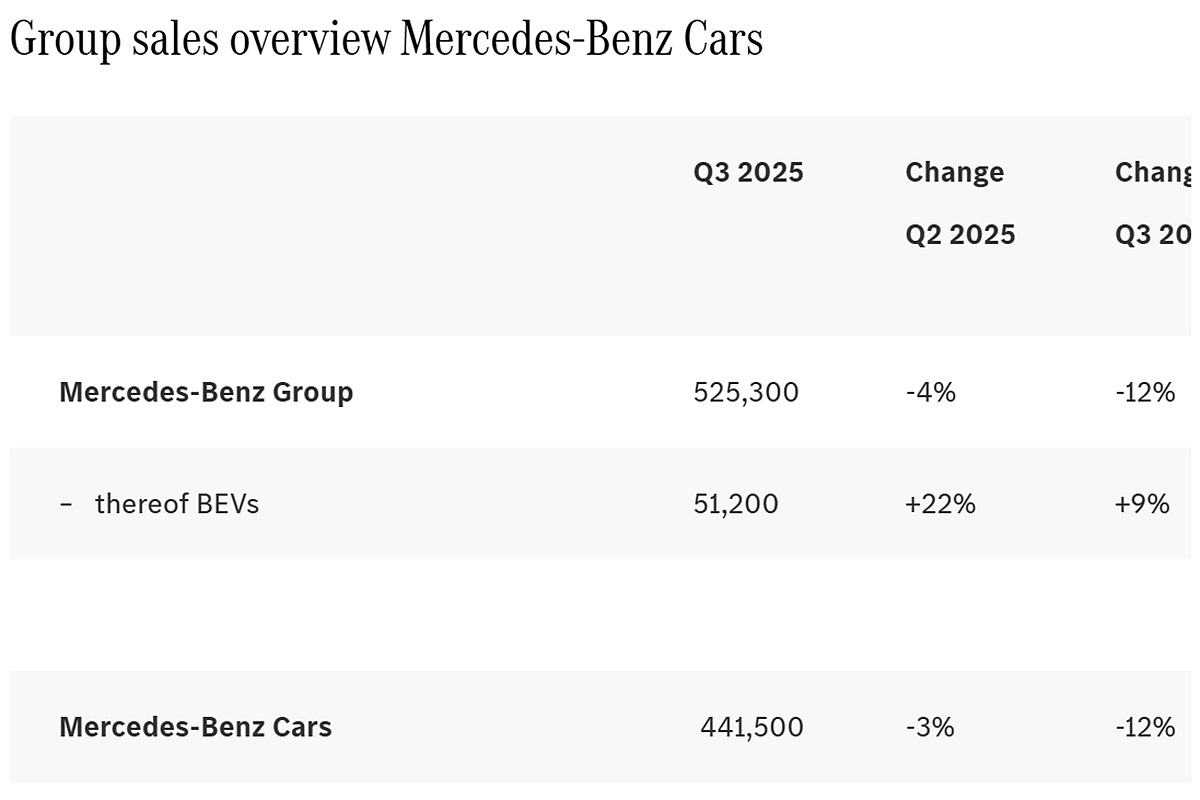The width and height of the screenshot is (1200, 800).
Task: Click -12% in the Mercedes-Benz Group row
Action: click(x=1145, y=392)
